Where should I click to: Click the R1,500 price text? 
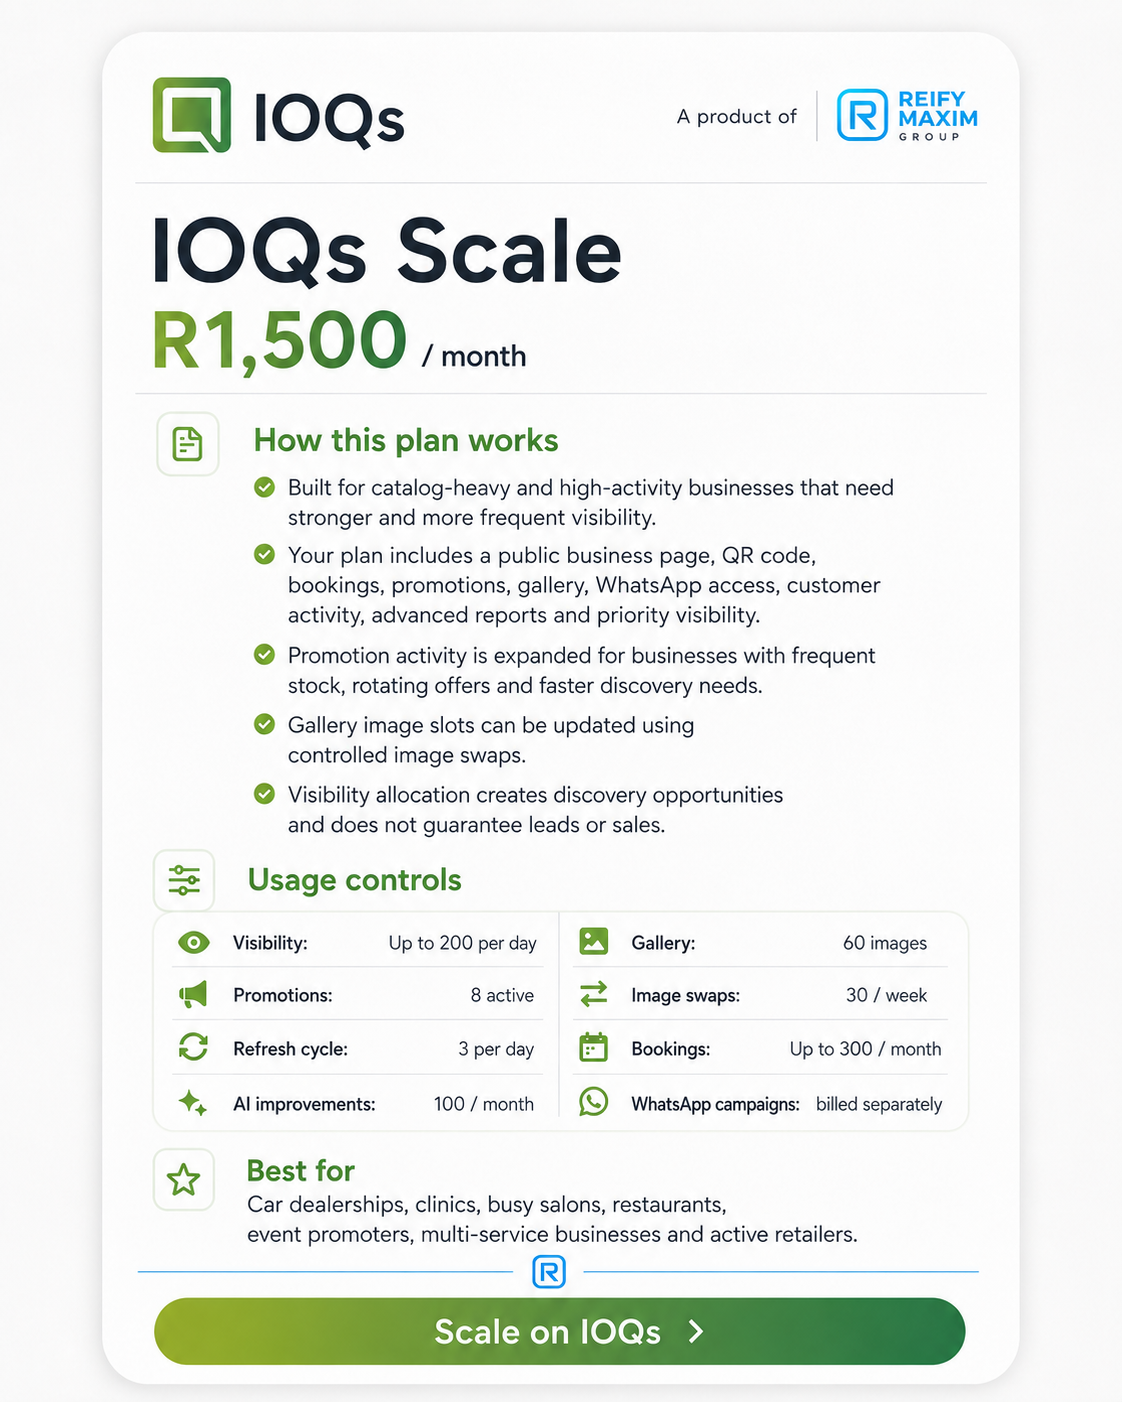[280, 341]
